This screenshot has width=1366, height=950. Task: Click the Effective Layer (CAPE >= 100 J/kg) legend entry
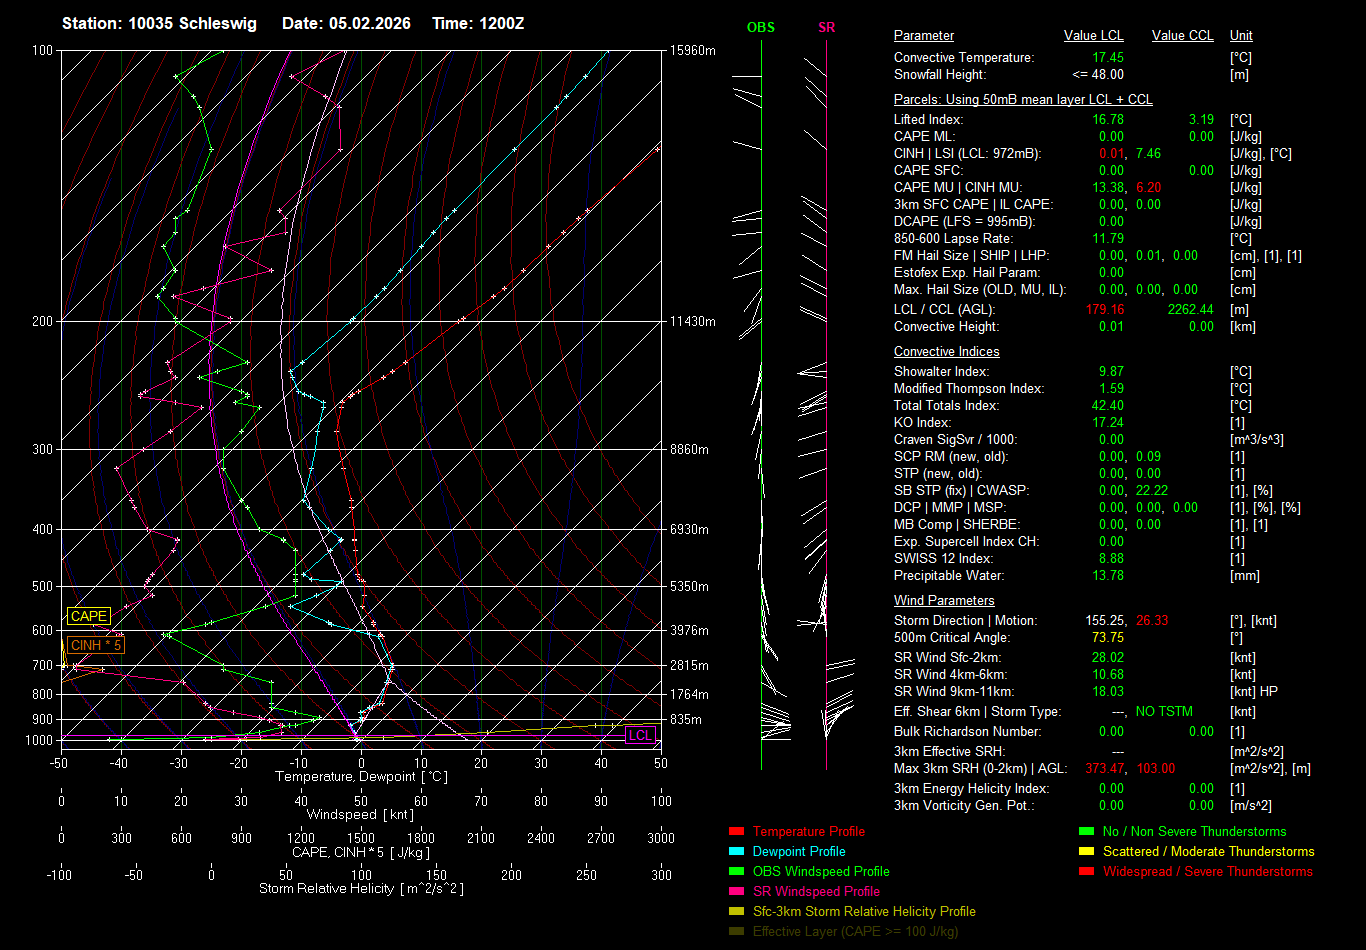tap(855, 932)
